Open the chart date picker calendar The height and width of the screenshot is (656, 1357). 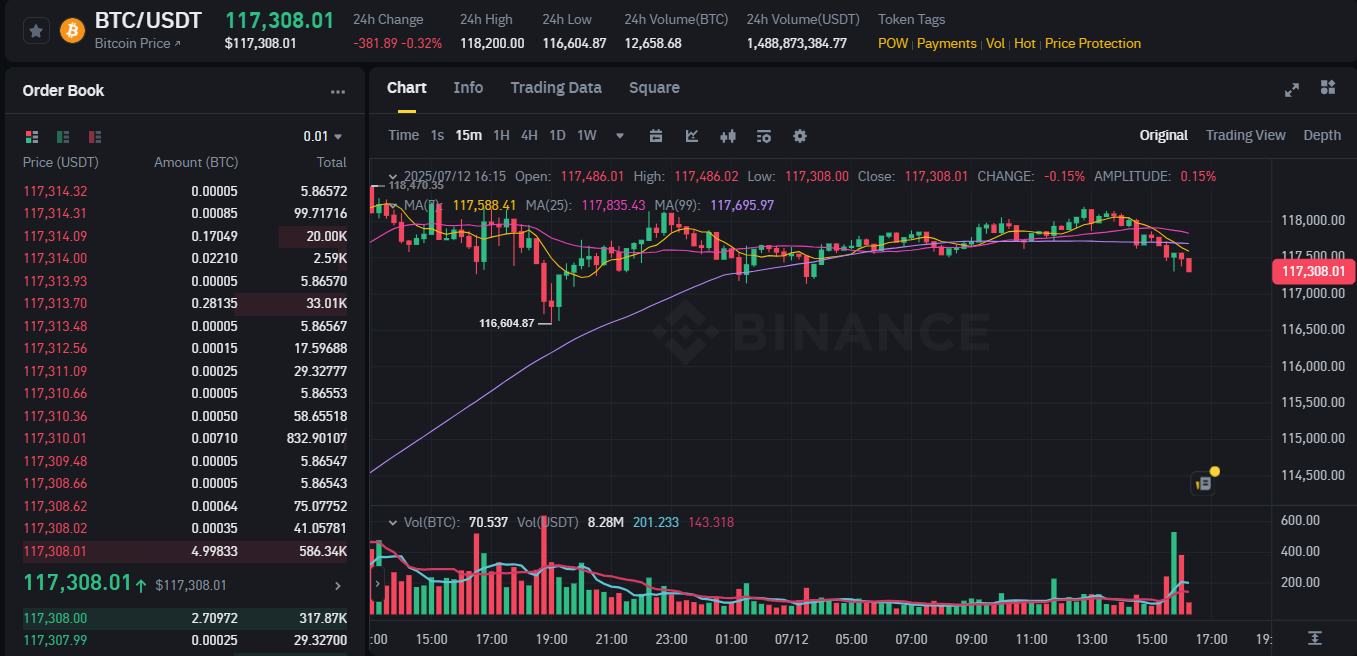pyautogui.click(x=656, y=136)
